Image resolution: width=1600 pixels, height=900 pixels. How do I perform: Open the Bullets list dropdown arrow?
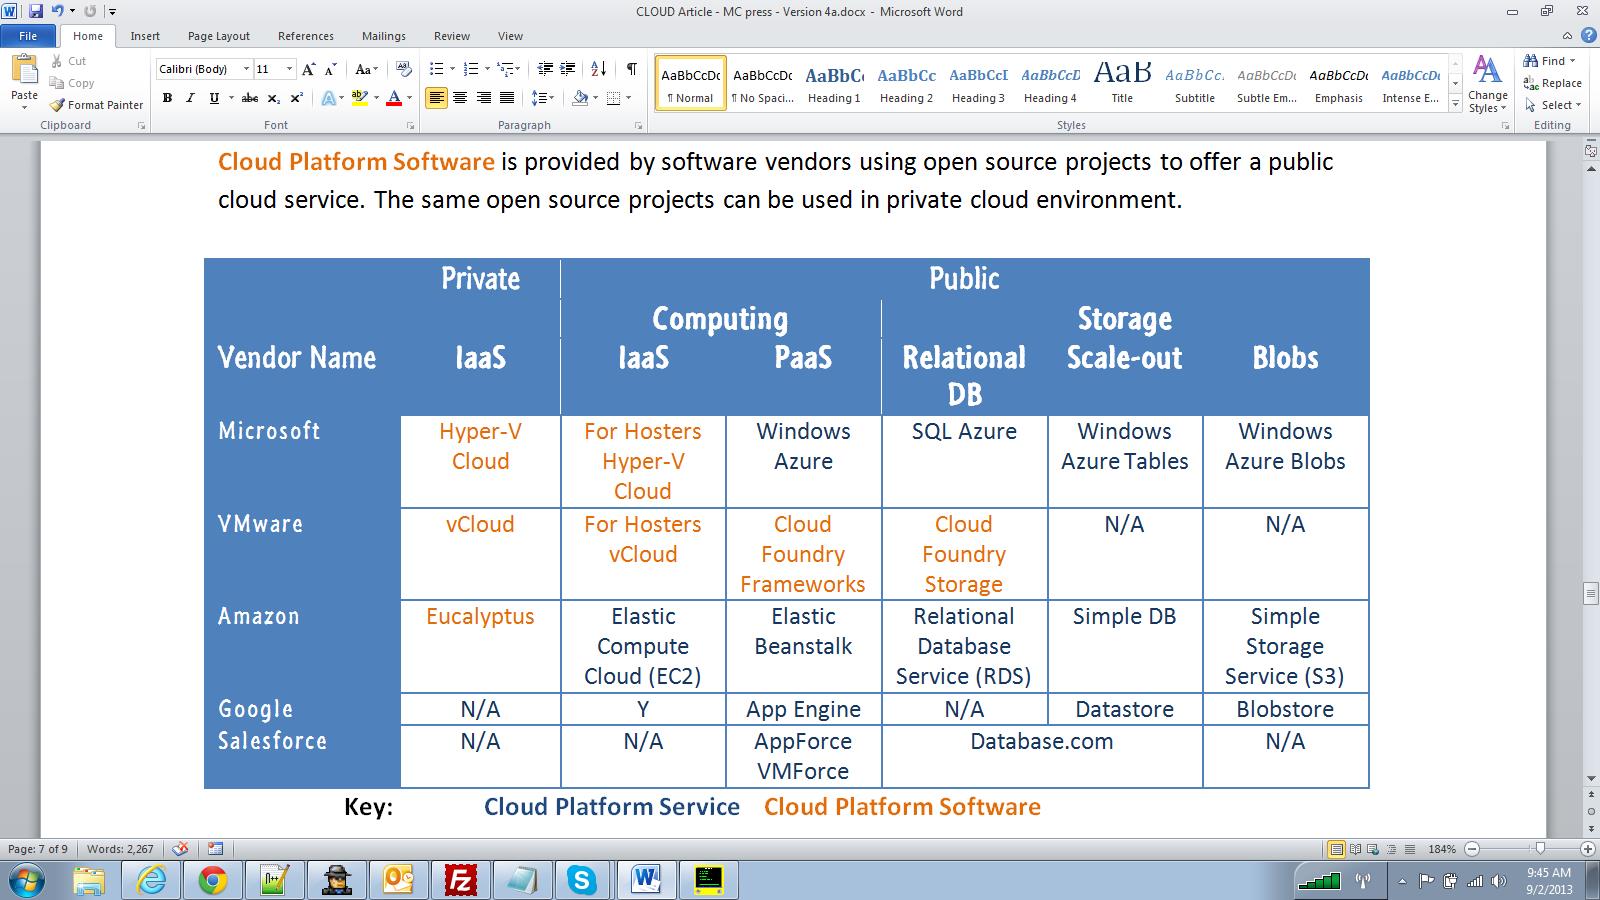[452, 69]
